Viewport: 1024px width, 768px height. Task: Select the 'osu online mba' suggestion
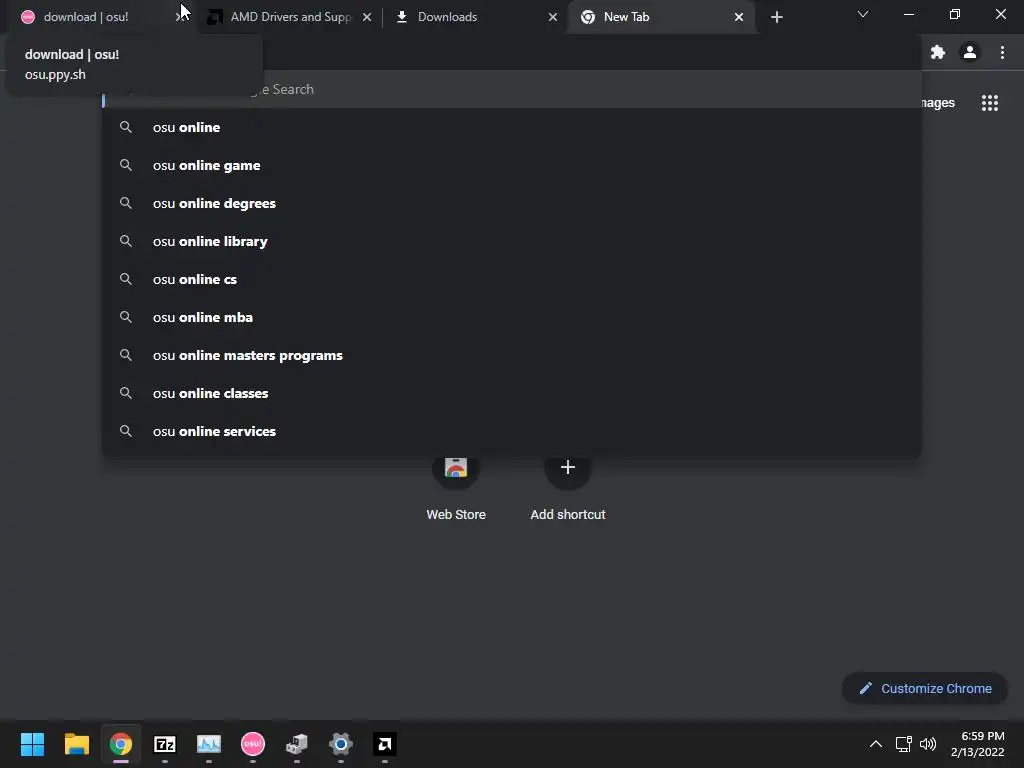pos(511,317)
